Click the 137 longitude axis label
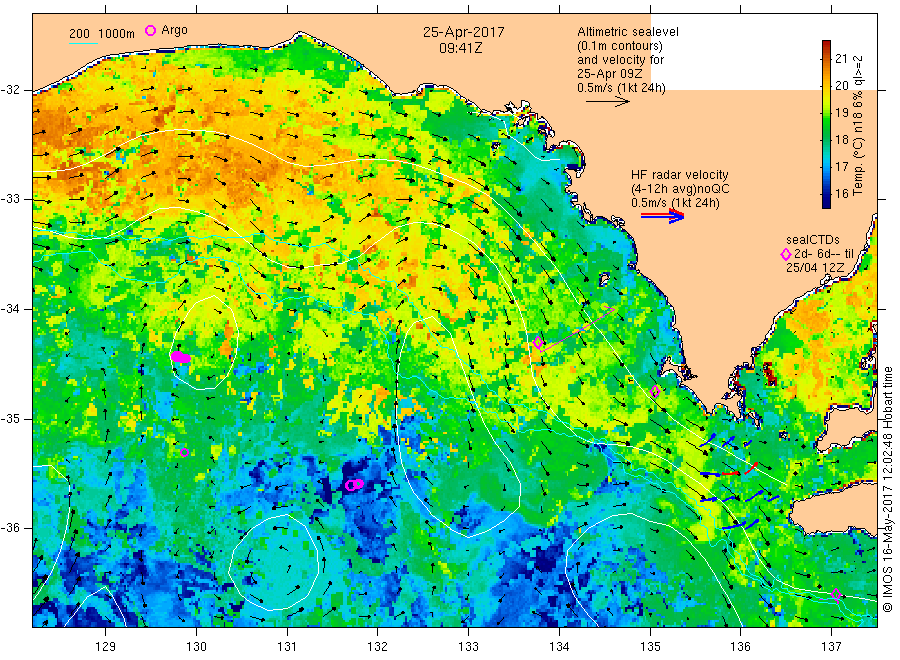Screen dimensions: 900x660 click(831, 646)
